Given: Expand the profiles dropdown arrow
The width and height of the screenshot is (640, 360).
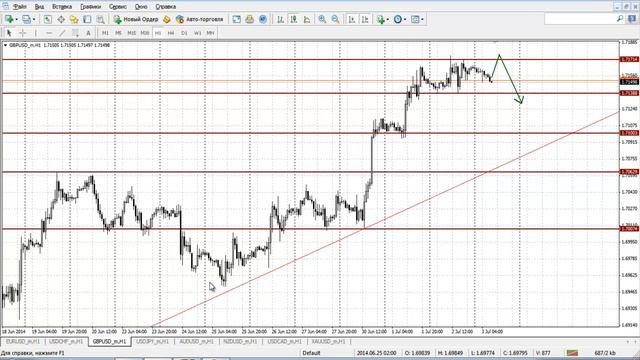Looking at the screenshot, I should coord(34,19).
